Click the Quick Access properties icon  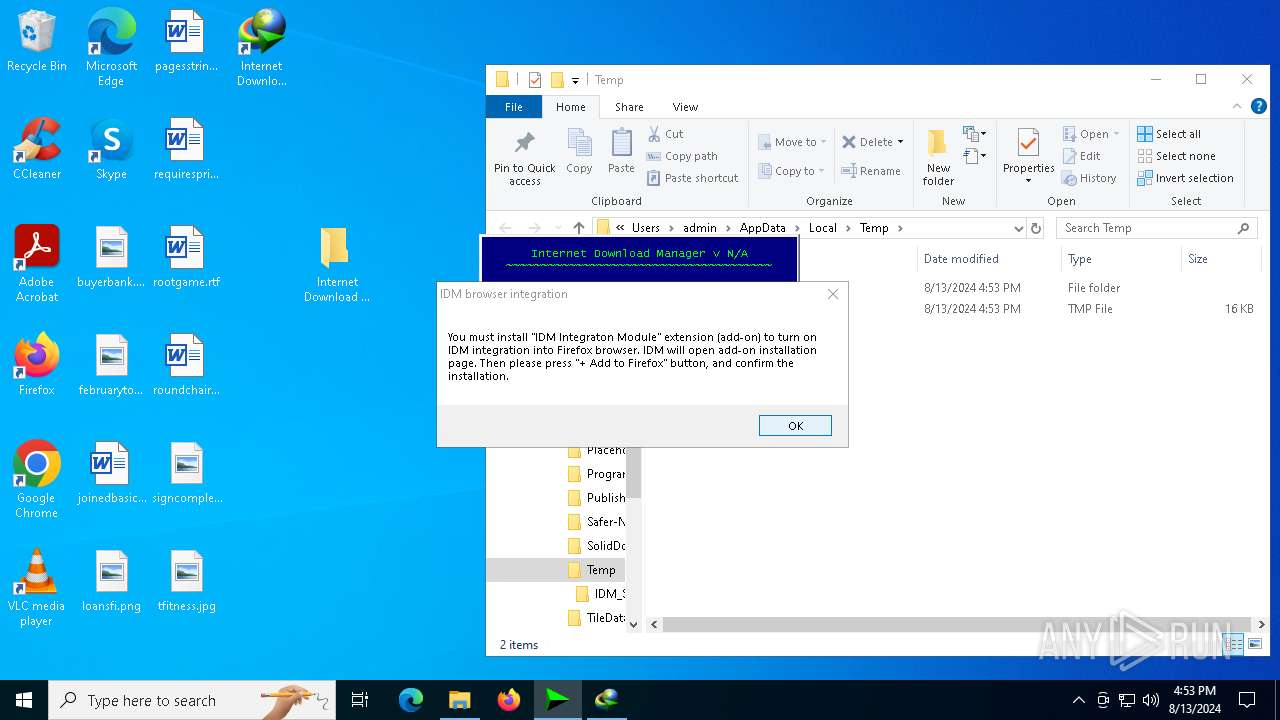click(535, 80)
